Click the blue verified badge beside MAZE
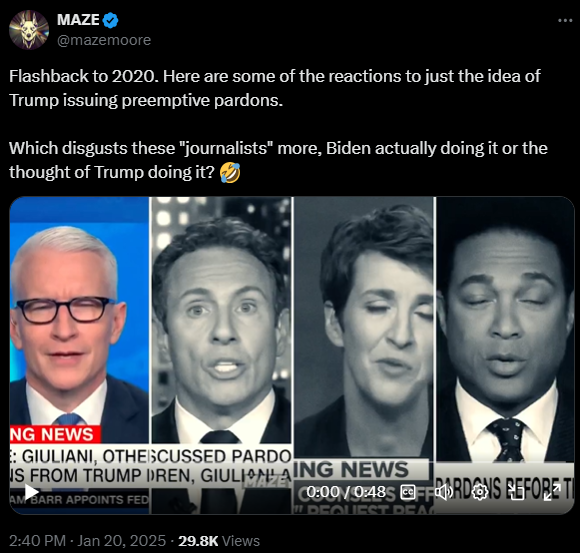This screenshot has width=580, height=553. [x=110, y=20]
